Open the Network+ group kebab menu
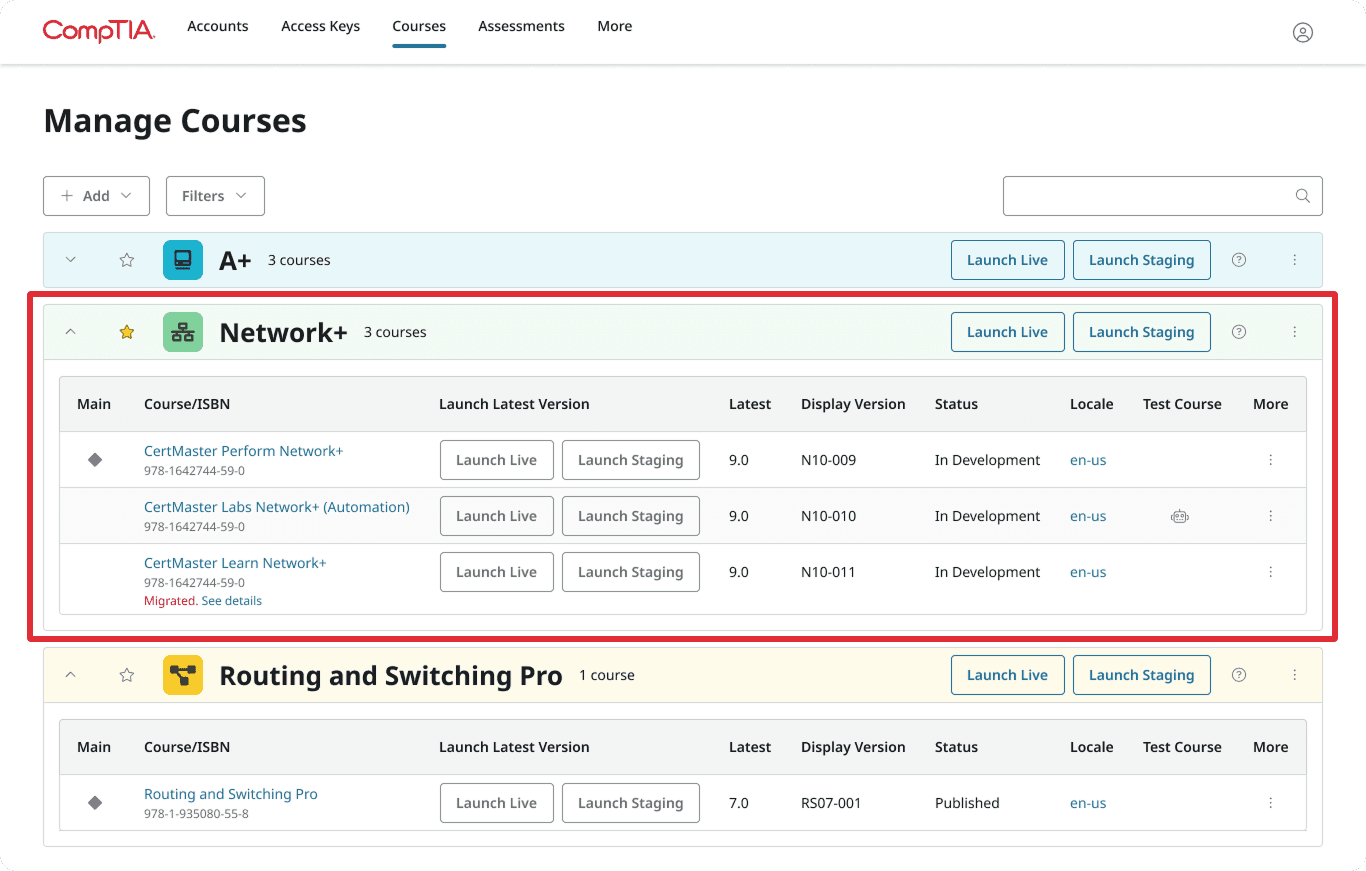1366x871 pixels. [1294, 332]
